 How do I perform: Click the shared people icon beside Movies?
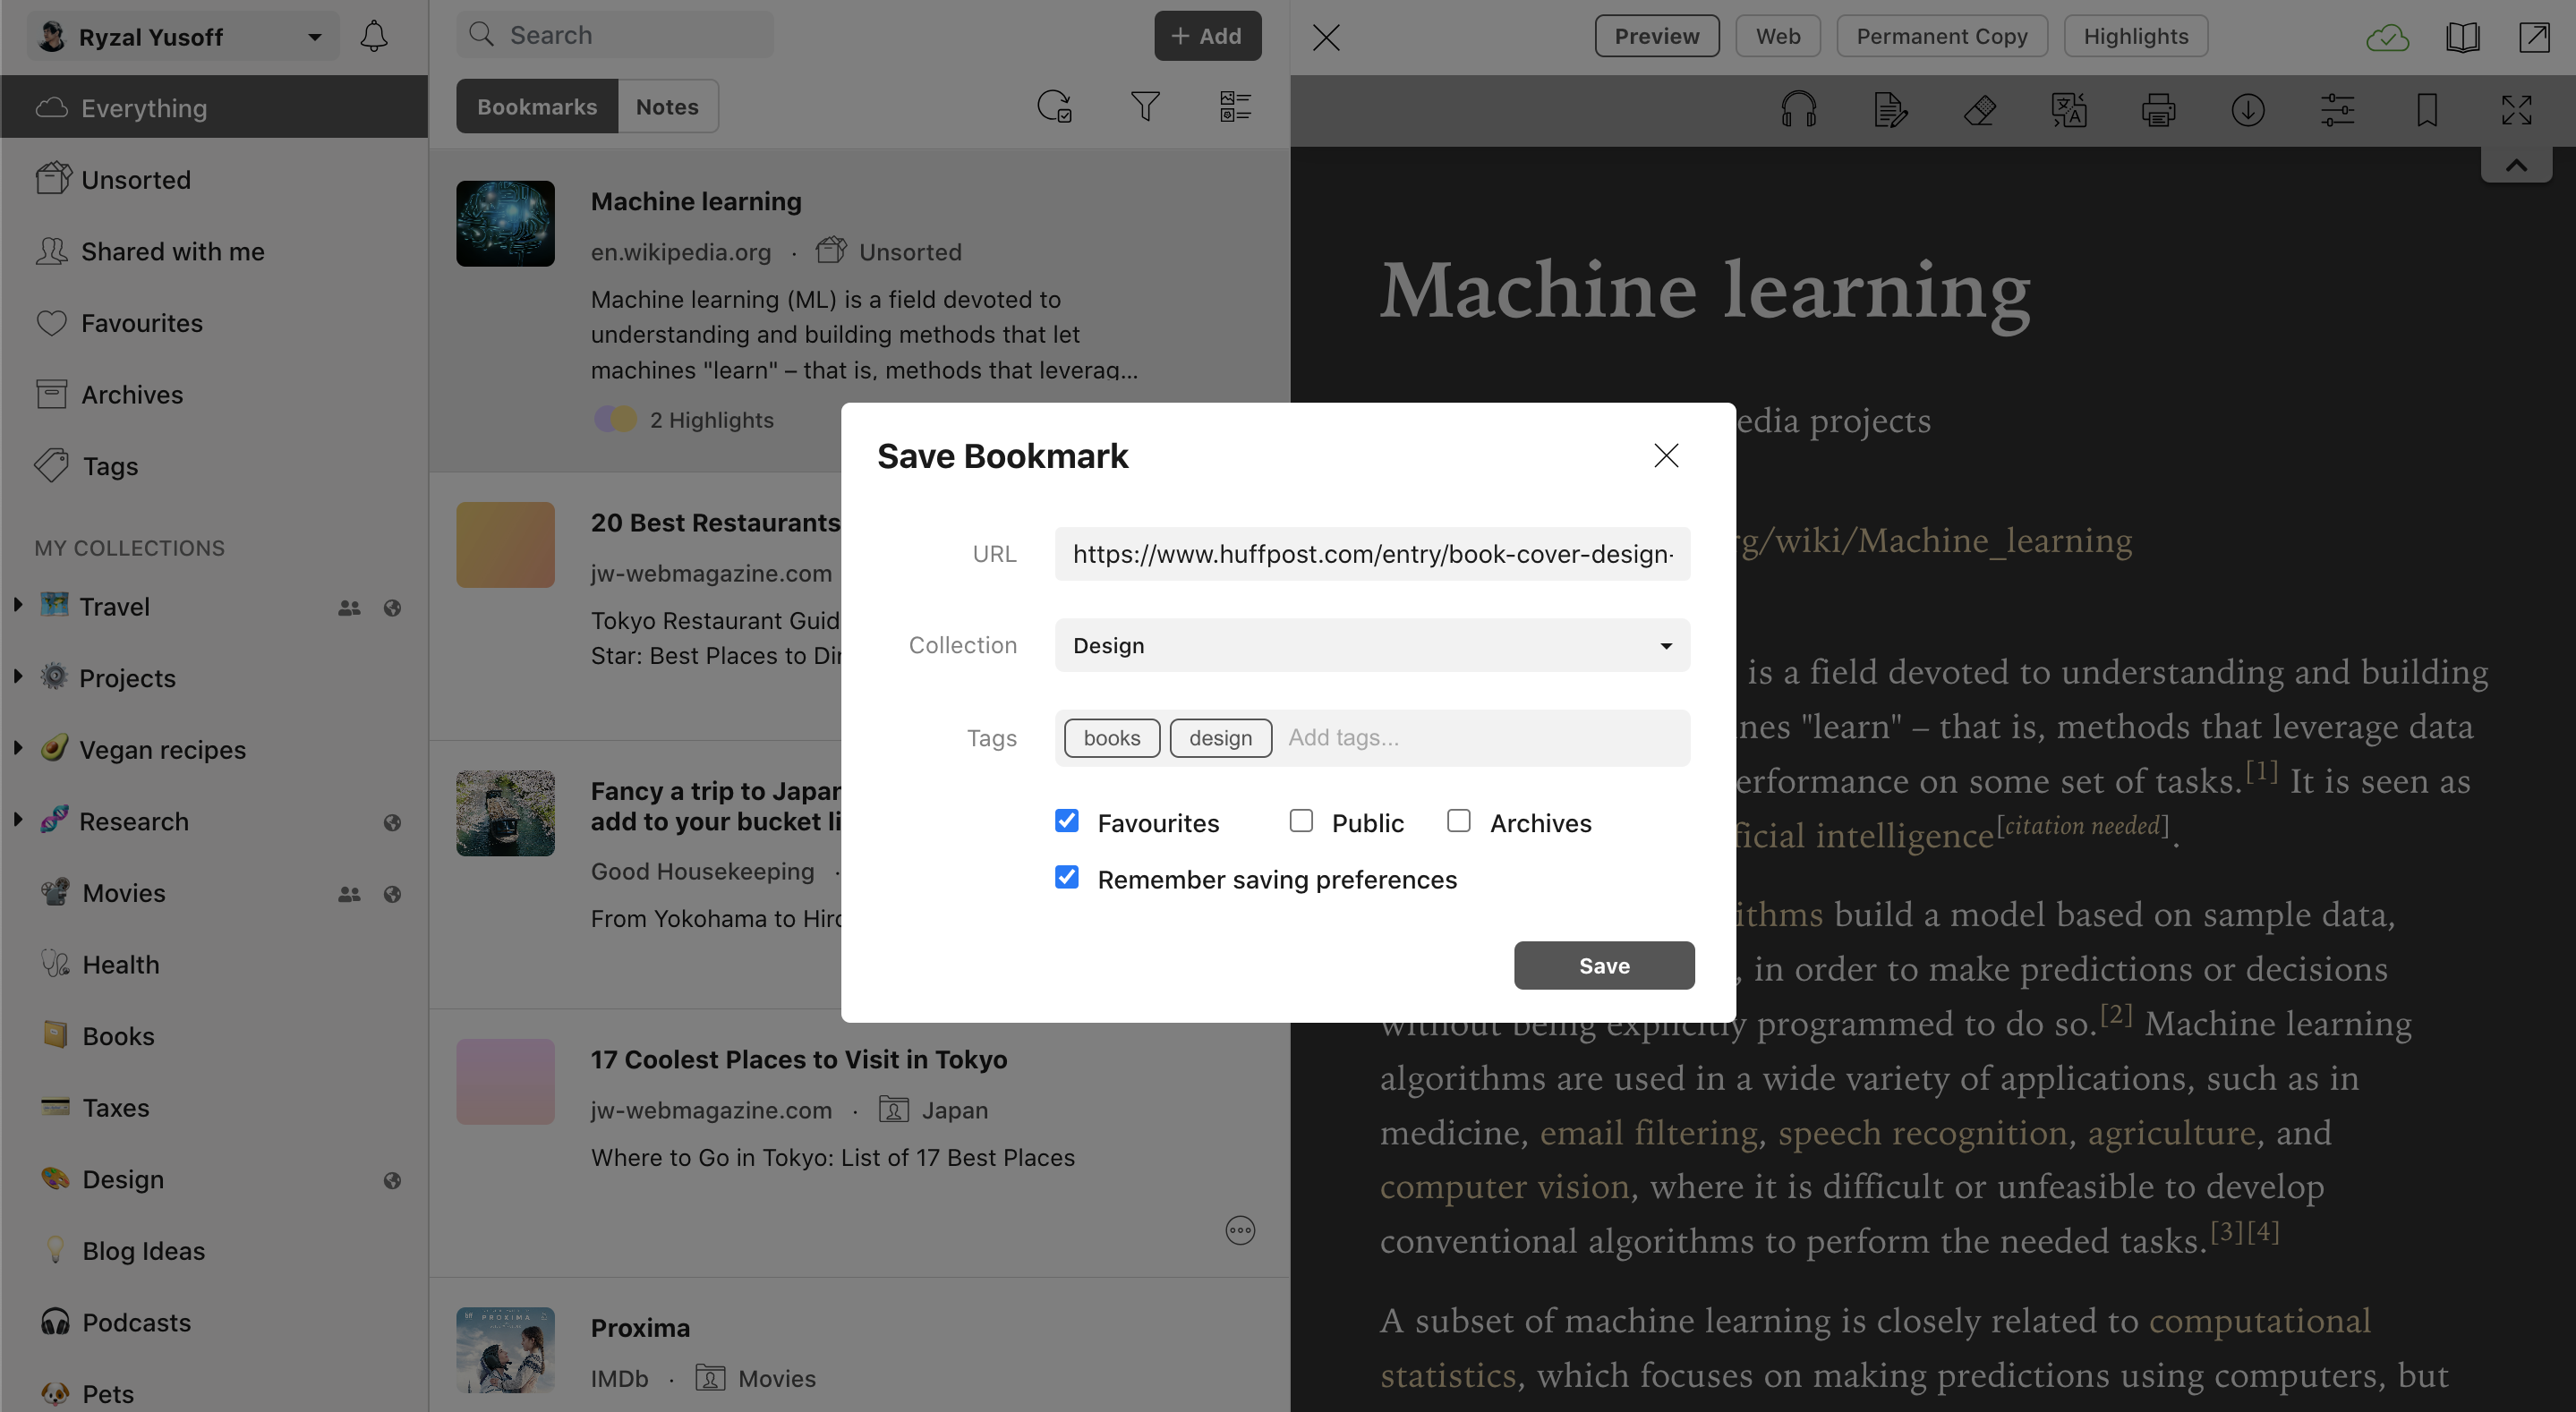click(349, 893)
